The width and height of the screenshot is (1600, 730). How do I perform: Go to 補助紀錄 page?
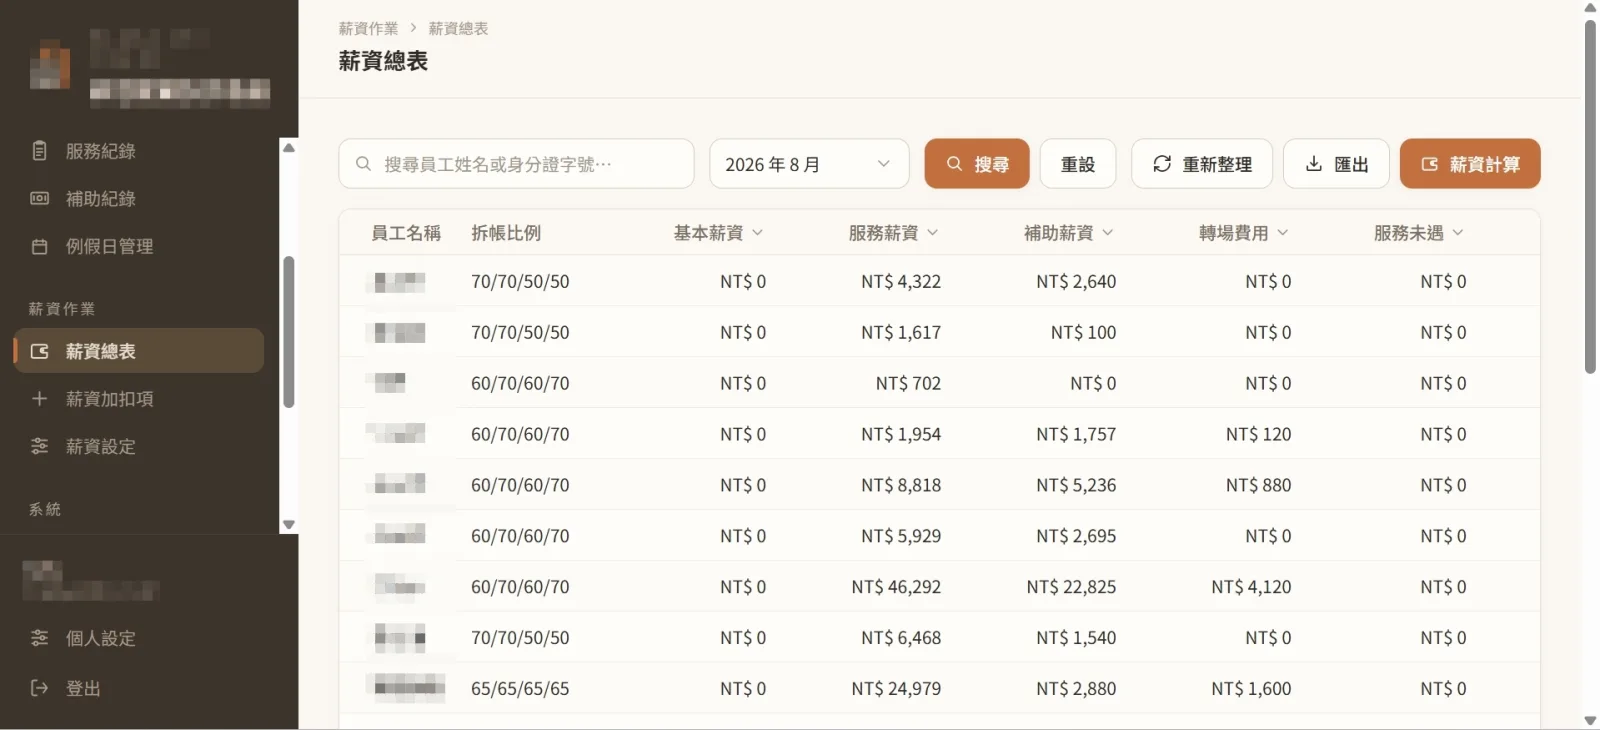139,199
